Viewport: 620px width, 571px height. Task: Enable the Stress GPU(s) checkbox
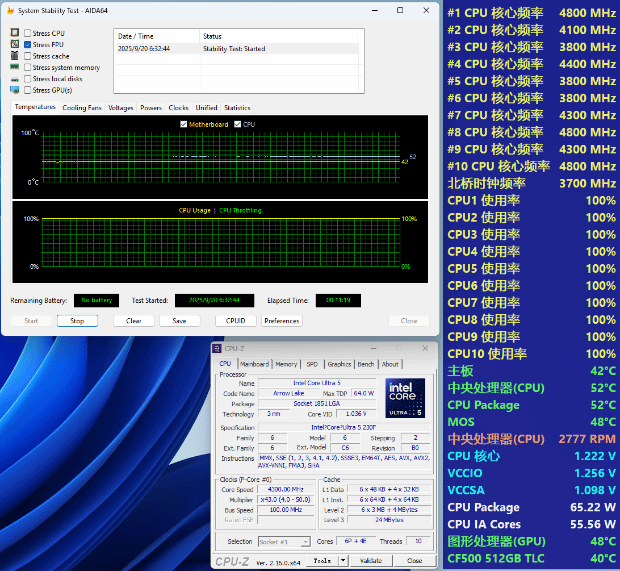27,90
